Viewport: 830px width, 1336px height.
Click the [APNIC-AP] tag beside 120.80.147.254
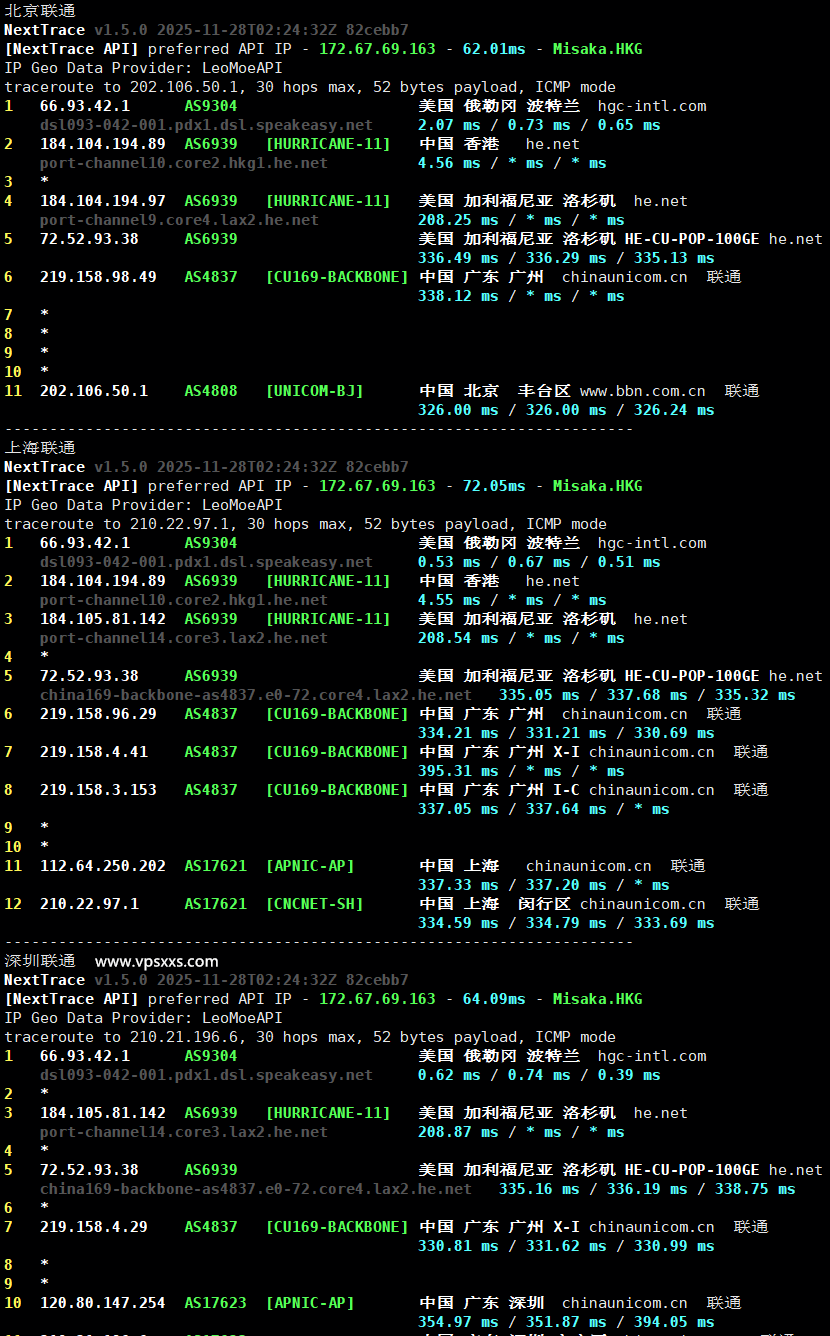[x=310, y=1302]
